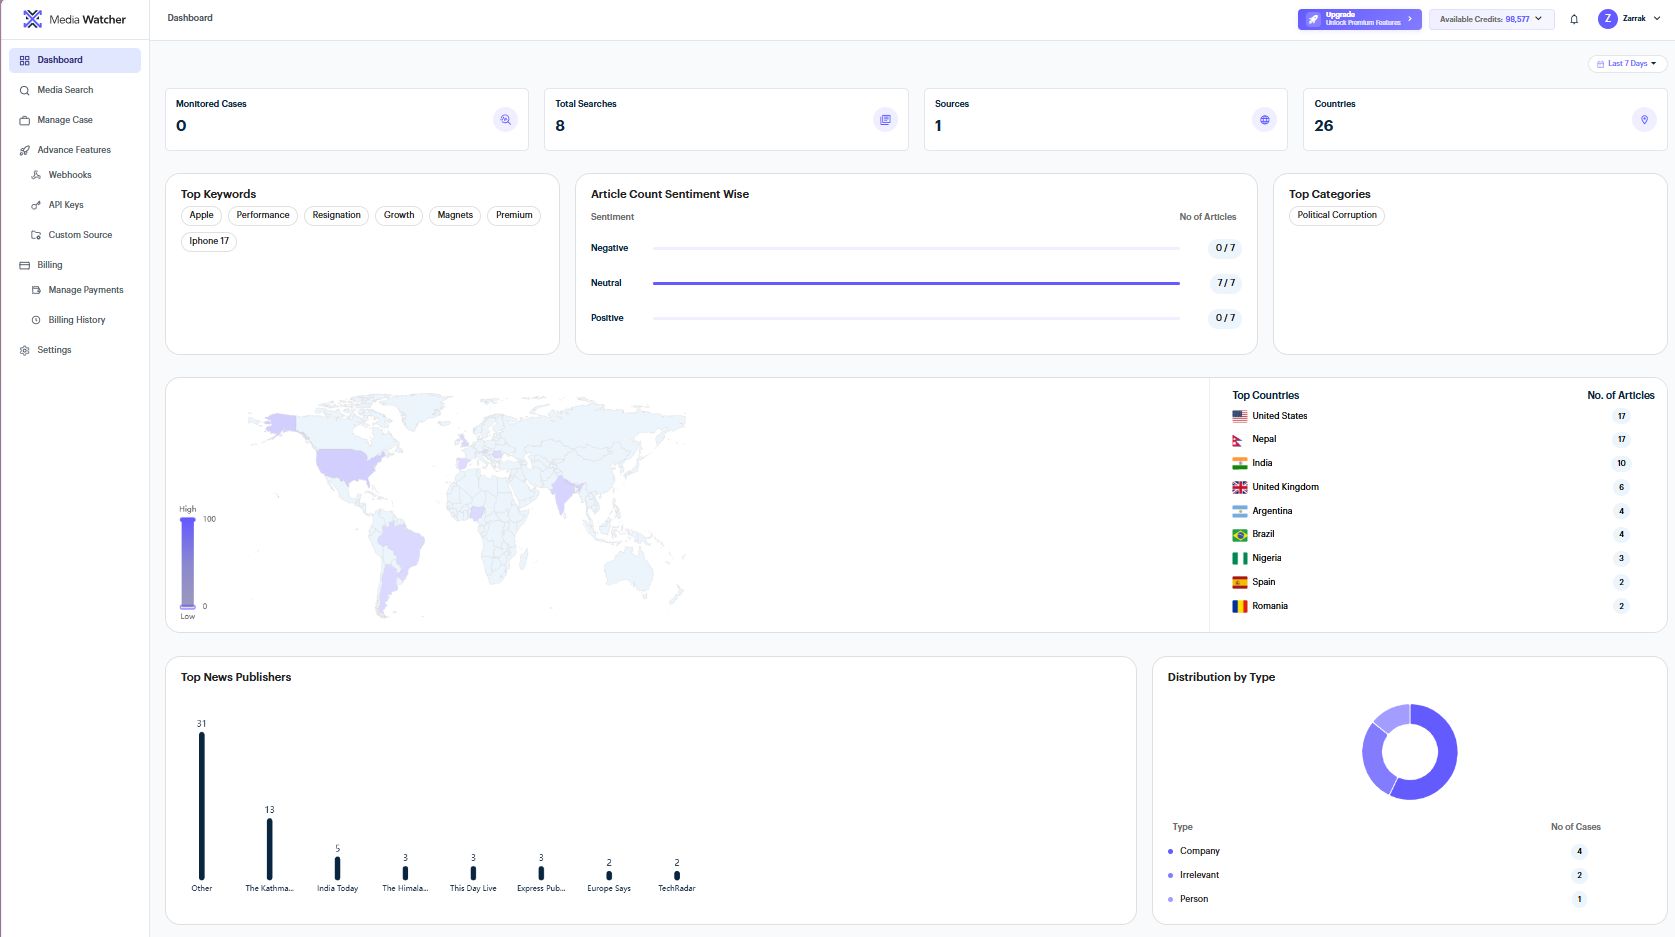Open Billing History in the sidebar

(77, 320)
